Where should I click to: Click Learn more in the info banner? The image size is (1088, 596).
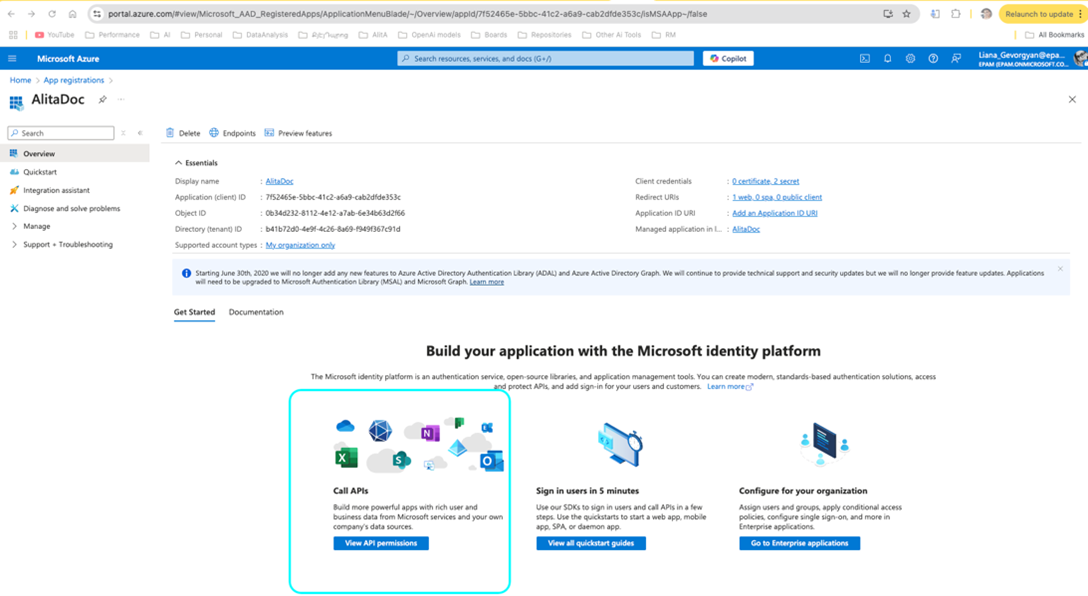(x=486, y=282)
